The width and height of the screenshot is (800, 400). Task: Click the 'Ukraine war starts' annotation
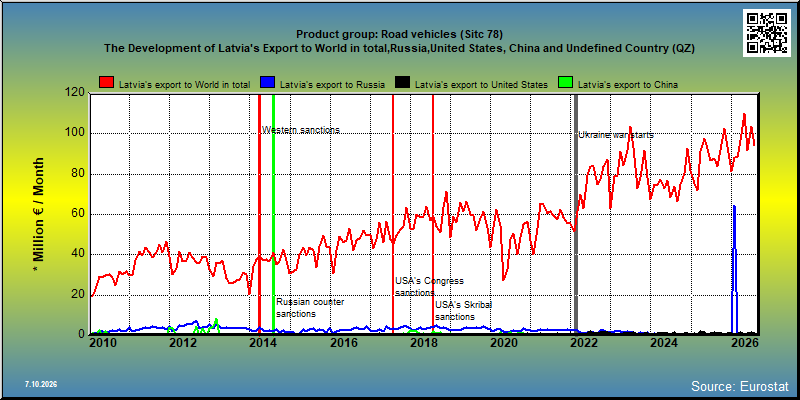616,135
